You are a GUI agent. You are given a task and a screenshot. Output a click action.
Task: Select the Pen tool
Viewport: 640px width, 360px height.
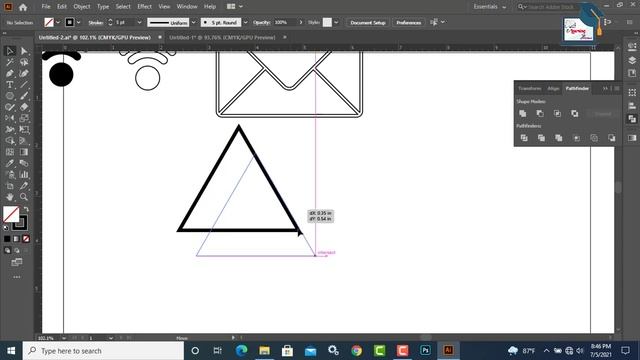coord(10,73)
